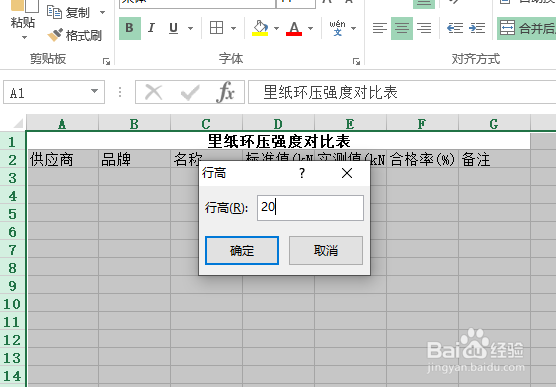Close the 行高 dialog

coord(347,173)
